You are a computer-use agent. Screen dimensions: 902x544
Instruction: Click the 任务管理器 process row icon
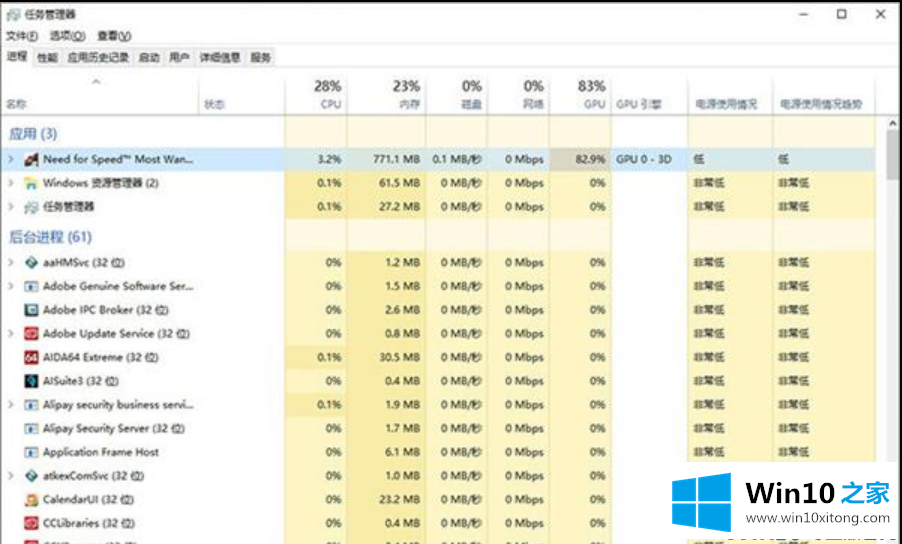click(31, 206)
